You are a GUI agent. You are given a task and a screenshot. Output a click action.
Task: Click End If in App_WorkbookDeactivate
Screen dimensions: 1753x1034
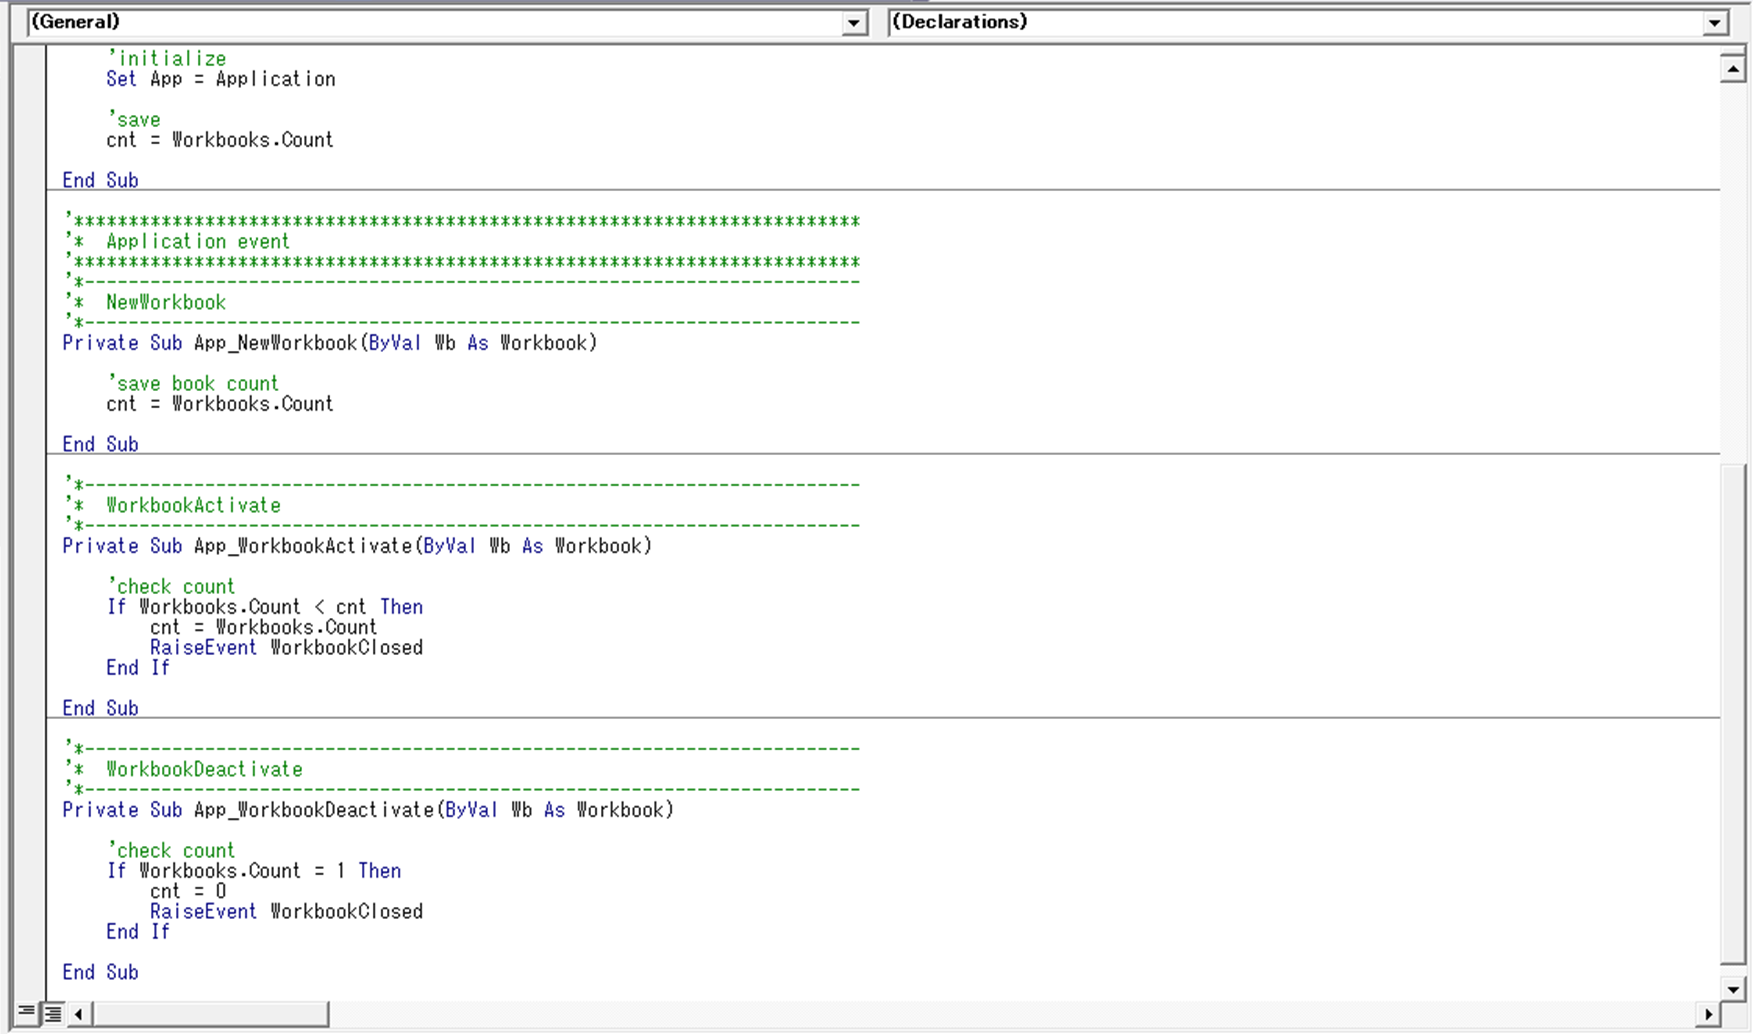(138, 932)
